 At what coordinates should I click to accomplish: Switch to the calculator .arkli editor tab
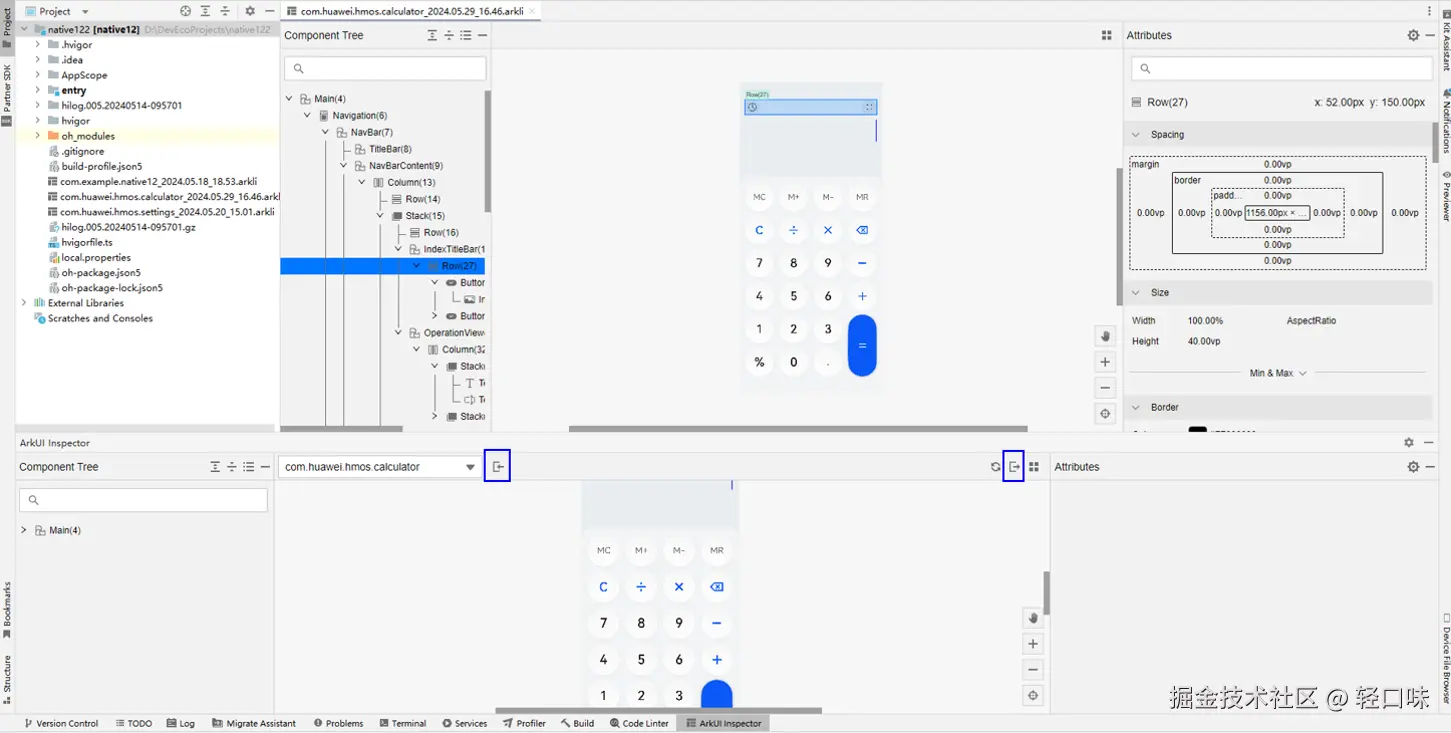[412, 11]
